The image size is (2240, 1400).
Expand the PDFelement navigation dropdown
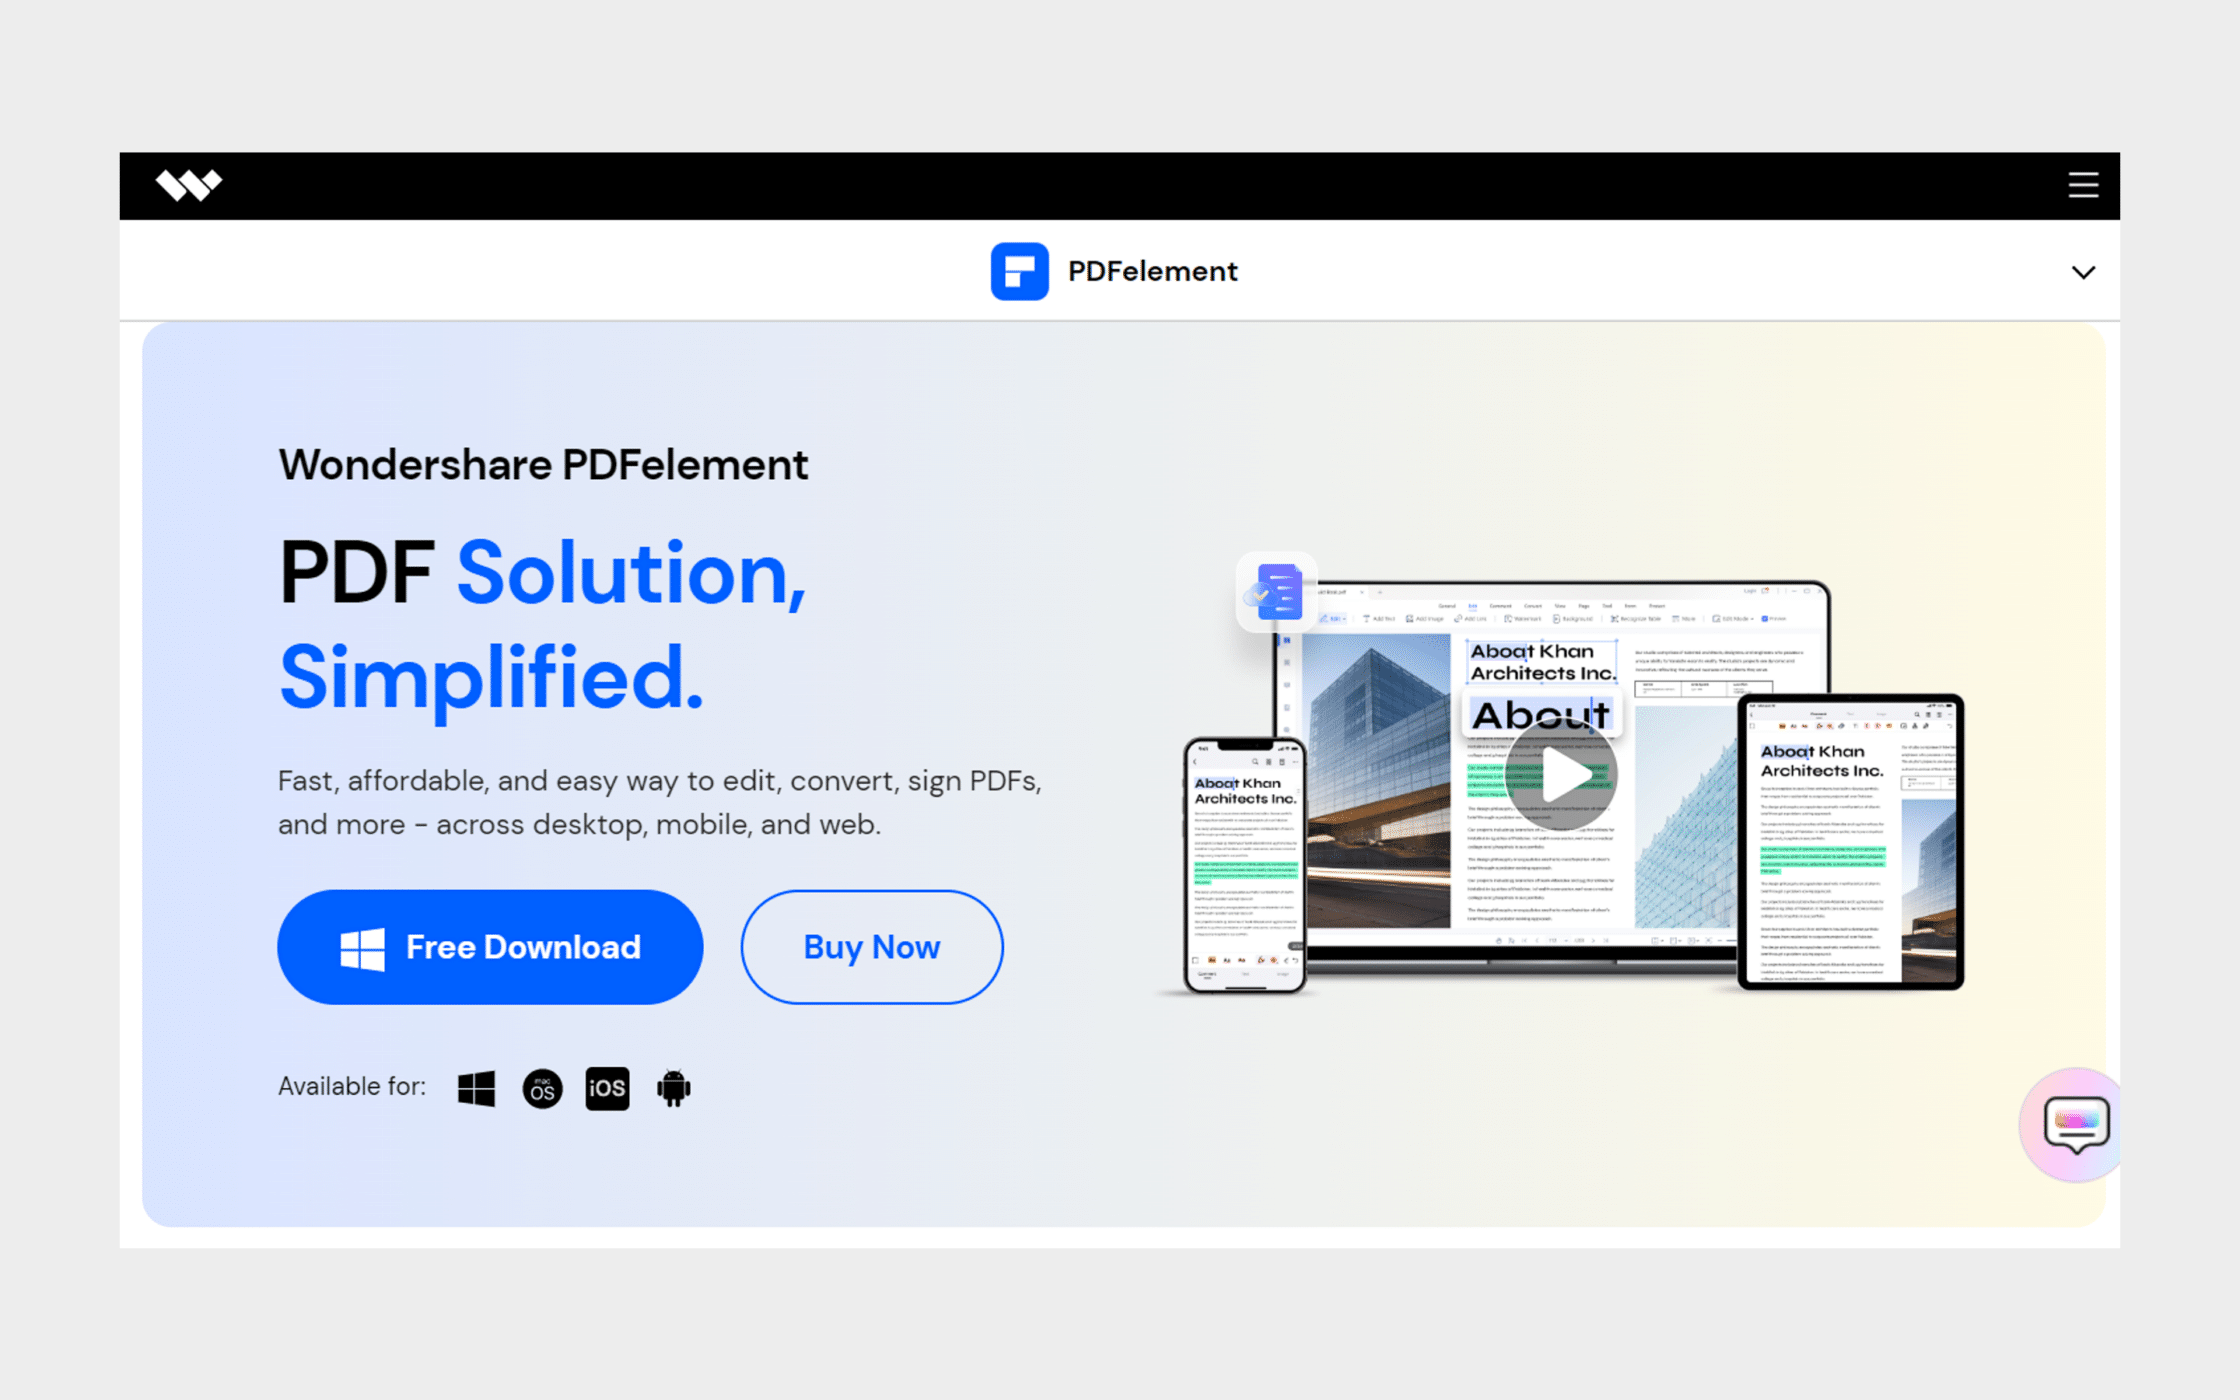[2084, 273]
